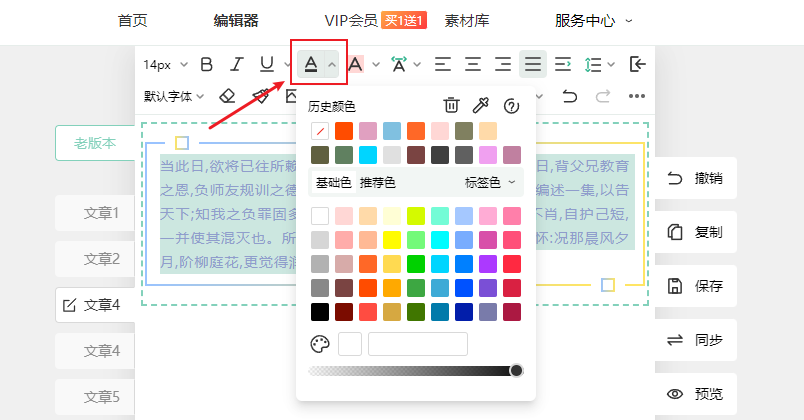Pick the navy blue swatch beside black row
This screenshot has height=420, width=804.
(464, 312)
